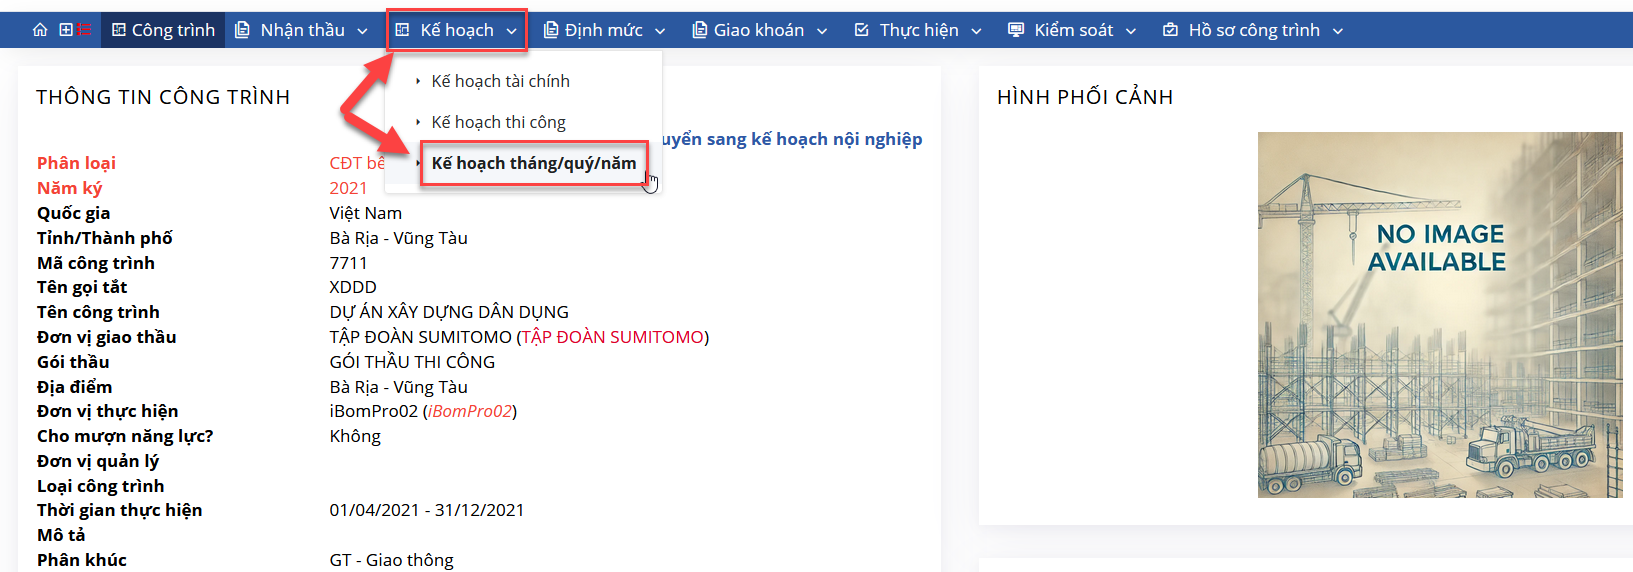1633x572 pixels.
Task: Click the TẬP ĐOÀN SUMITOMO red link
Action: coord(612,337)
